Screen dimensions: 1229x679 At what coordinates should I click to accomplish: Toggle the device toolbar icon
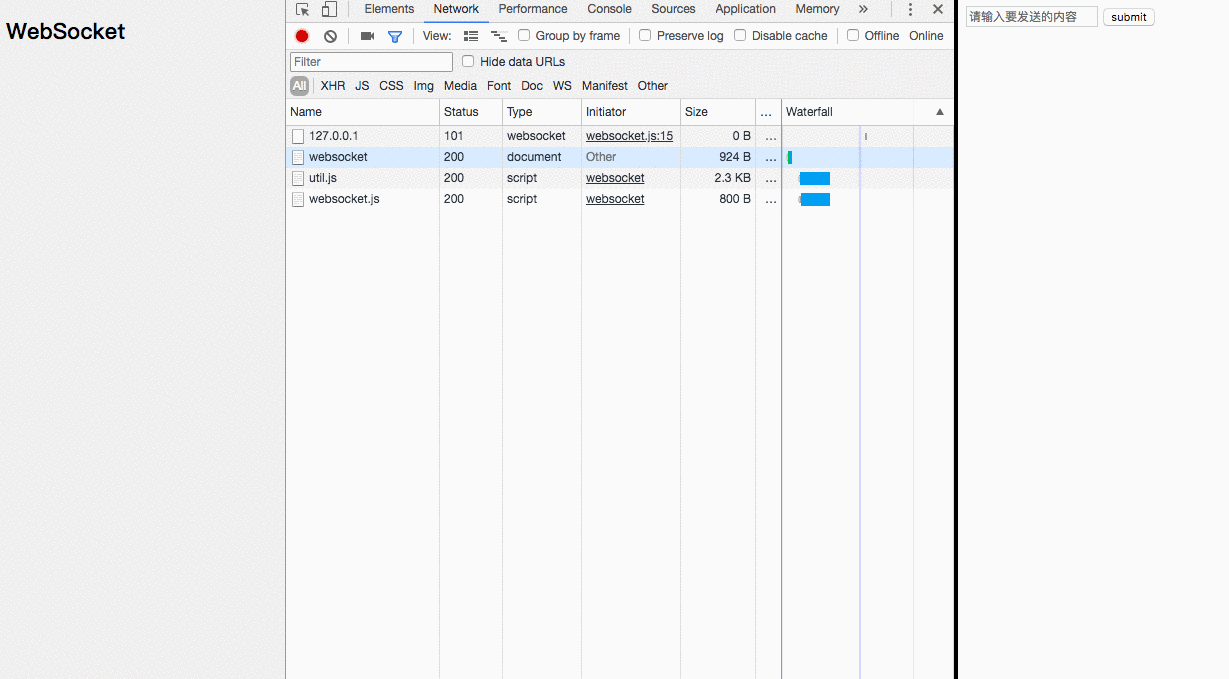(329, 9)
